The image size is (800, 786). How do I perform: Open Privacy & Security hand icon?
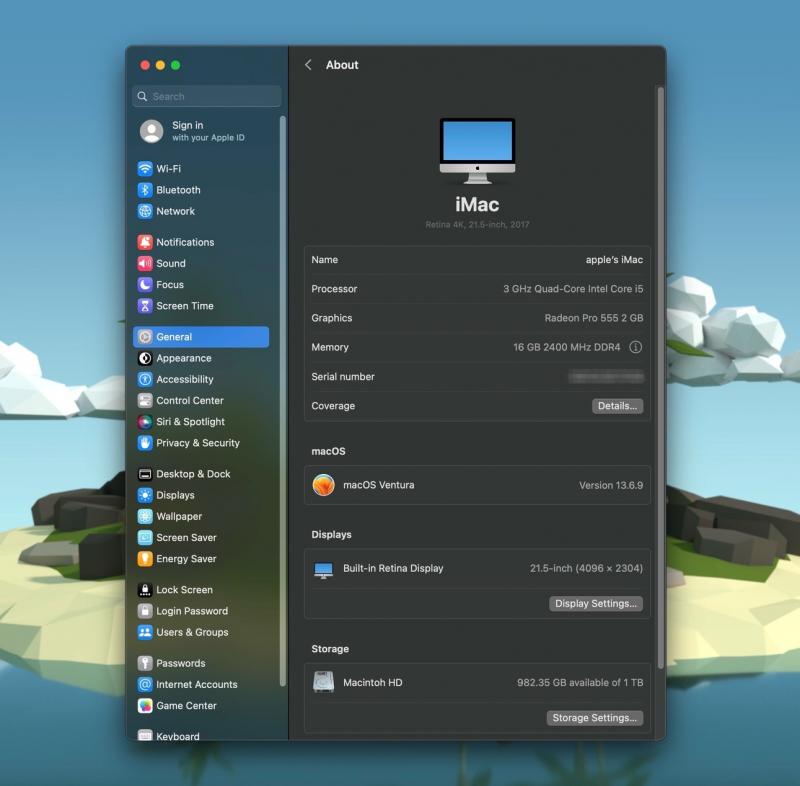[x=145, y=443]
